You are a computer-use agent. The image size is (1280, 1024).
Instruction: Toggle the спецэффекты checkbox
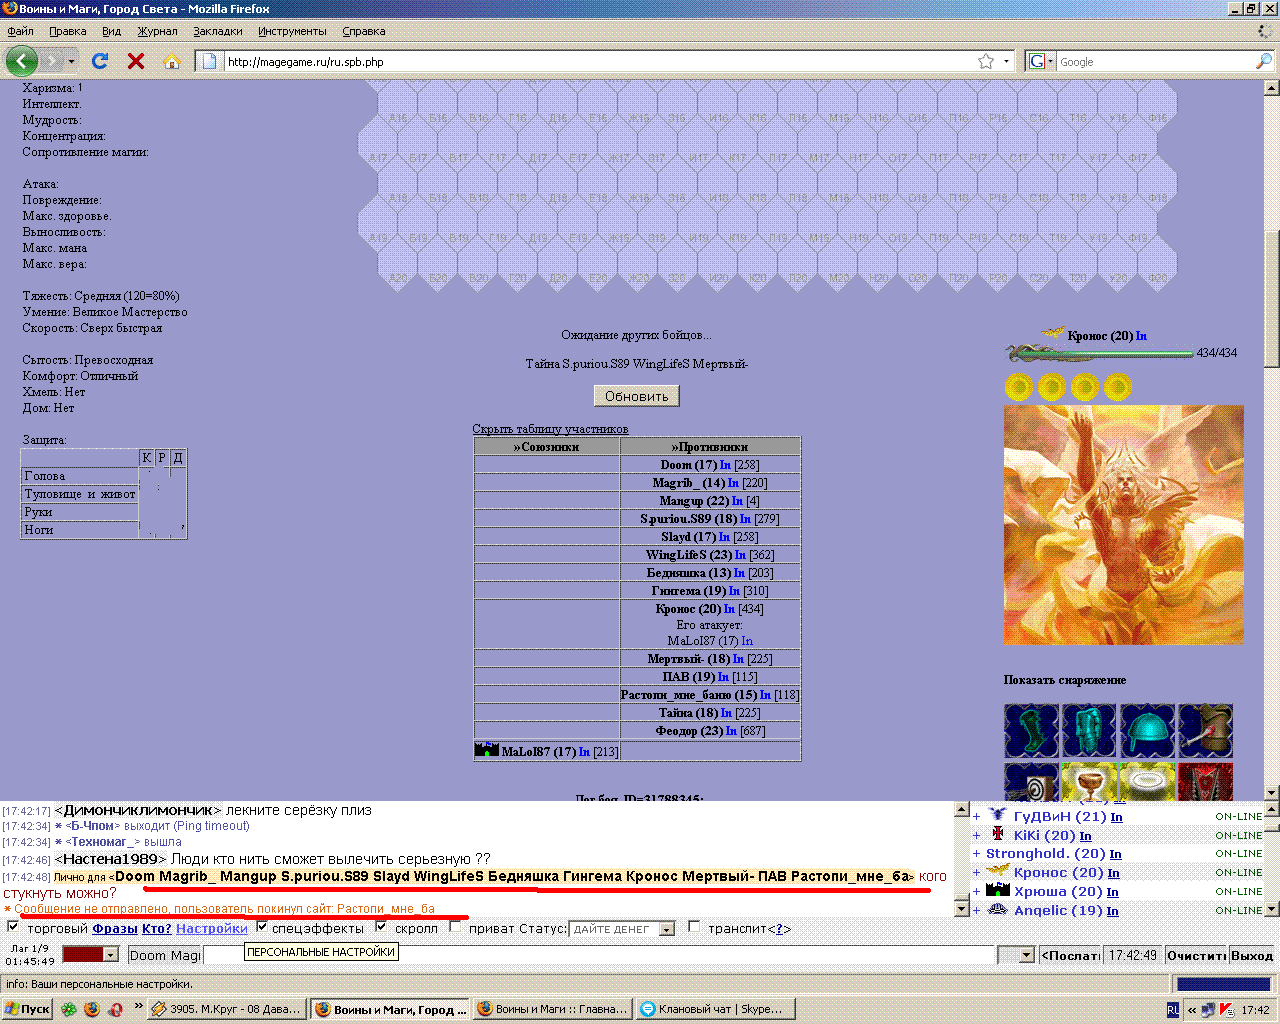(262, 927)
